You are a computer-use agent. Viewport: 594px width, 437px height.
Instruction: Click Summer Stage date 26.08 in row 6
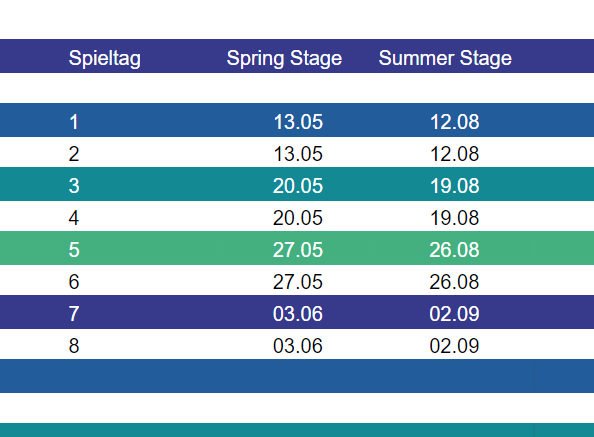click(455, 282)
